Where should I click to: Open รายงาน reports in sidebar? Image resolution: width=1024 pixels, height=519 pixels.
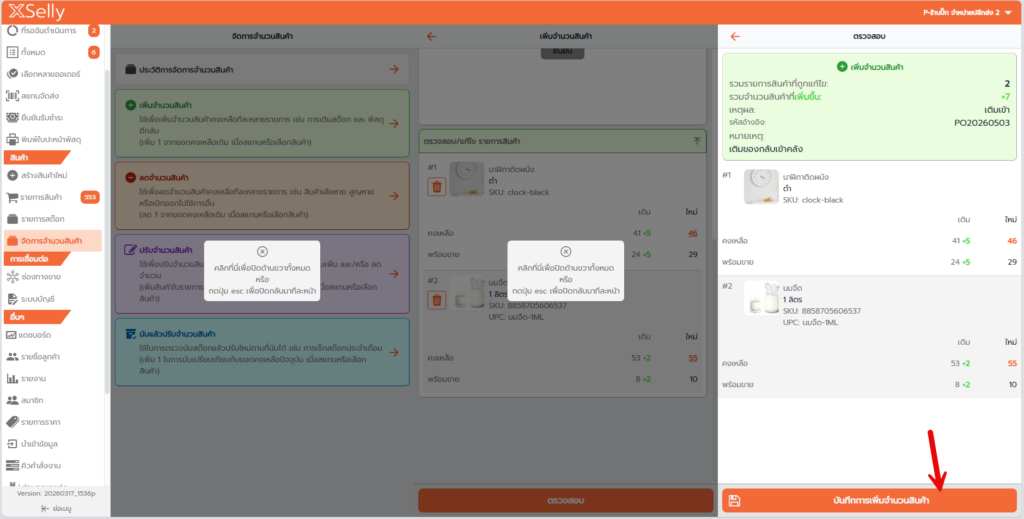(x=39, y=379)
